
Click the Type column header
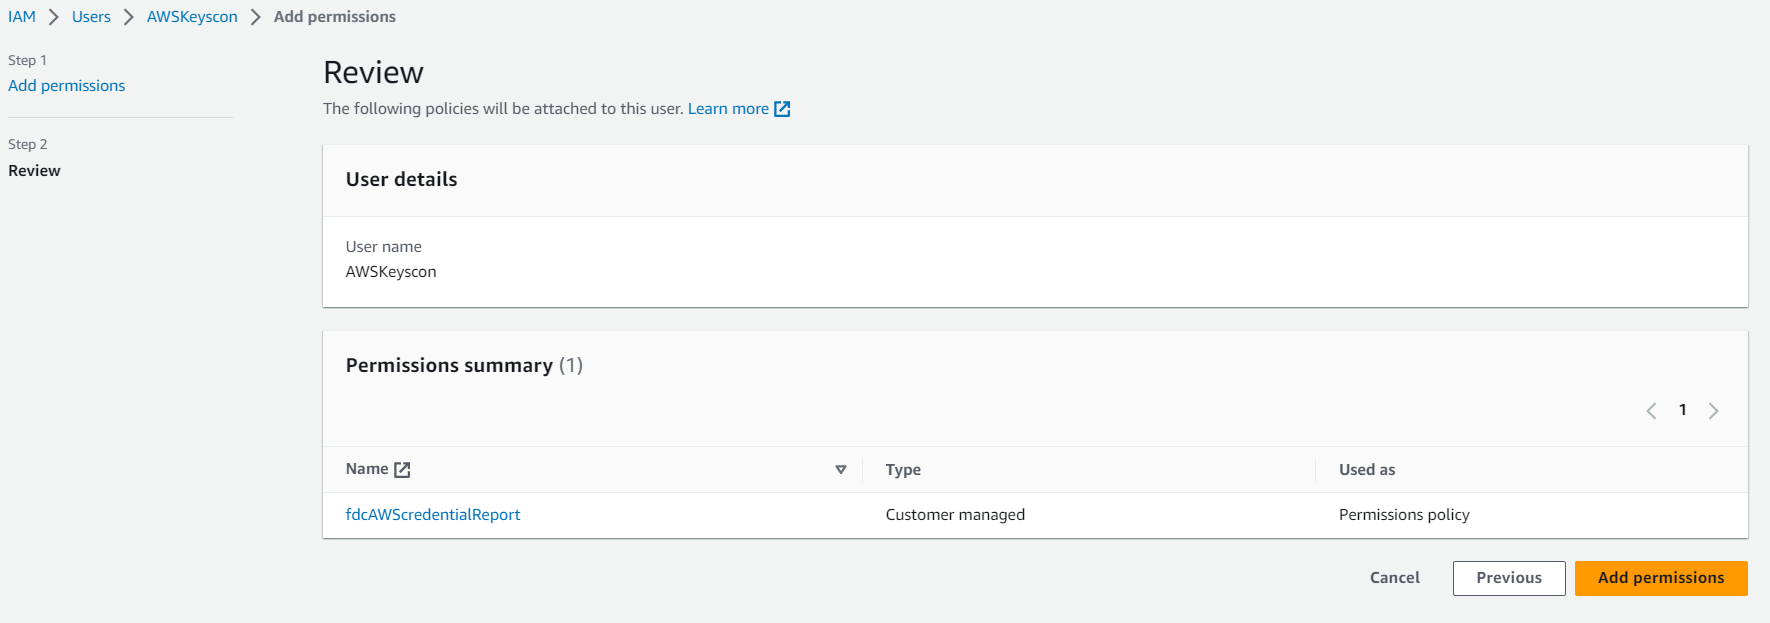(903, 470)
